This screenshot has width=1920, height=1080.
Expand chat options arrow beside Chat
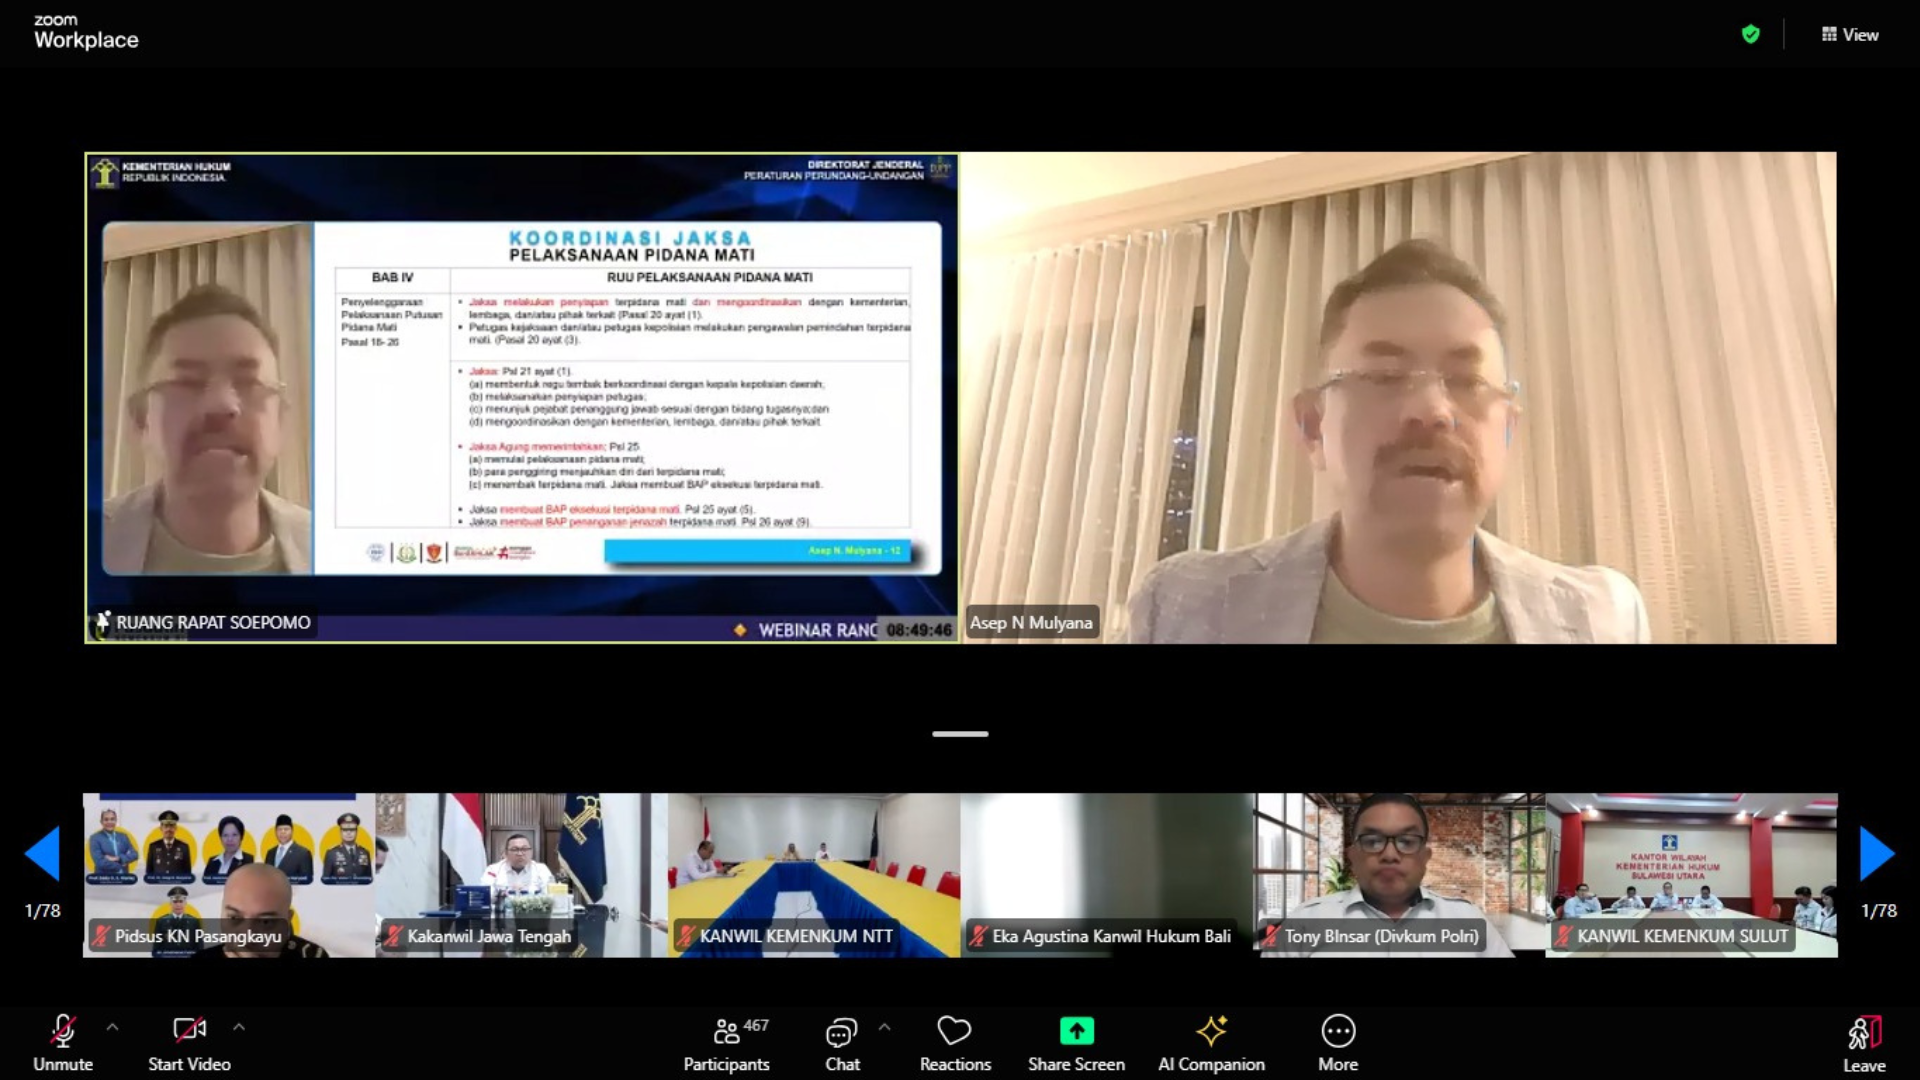884,1027
